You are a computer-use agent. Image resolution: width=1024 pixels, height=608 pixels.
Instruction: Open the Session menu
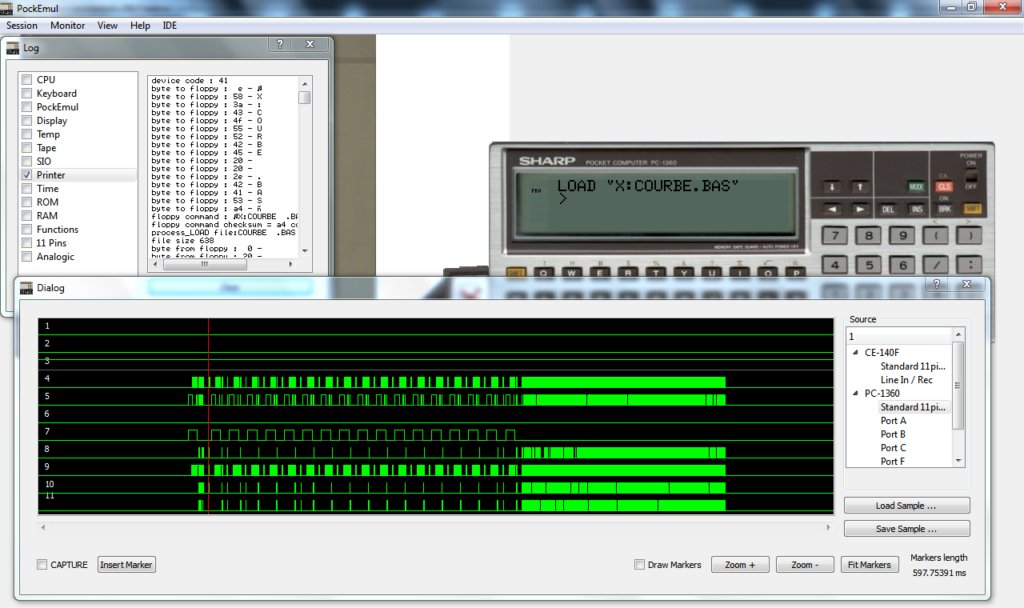coord(22,25)
